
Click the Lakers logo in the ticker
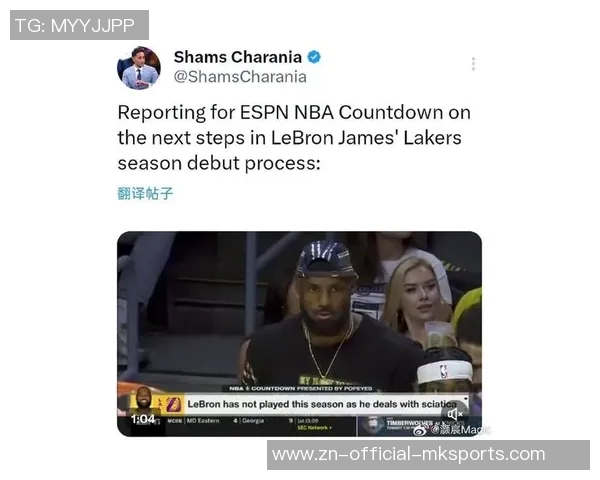173,404
